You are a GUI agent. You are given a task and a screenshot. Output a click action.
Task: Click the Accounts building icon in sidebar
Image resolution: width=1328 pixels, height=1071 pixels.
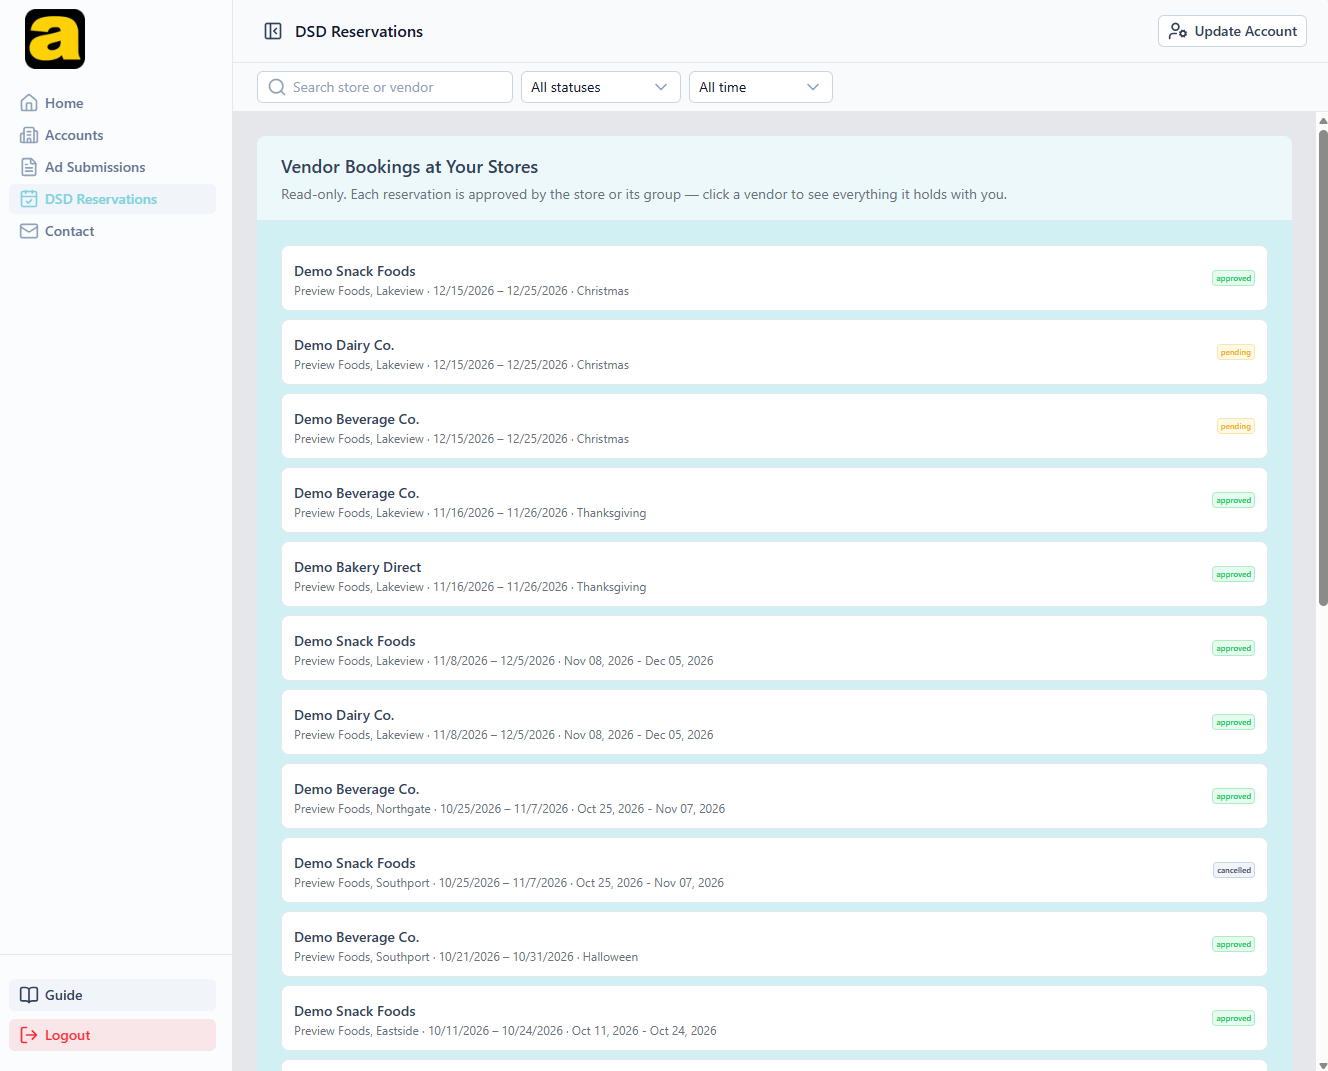(x=29, y=135)
